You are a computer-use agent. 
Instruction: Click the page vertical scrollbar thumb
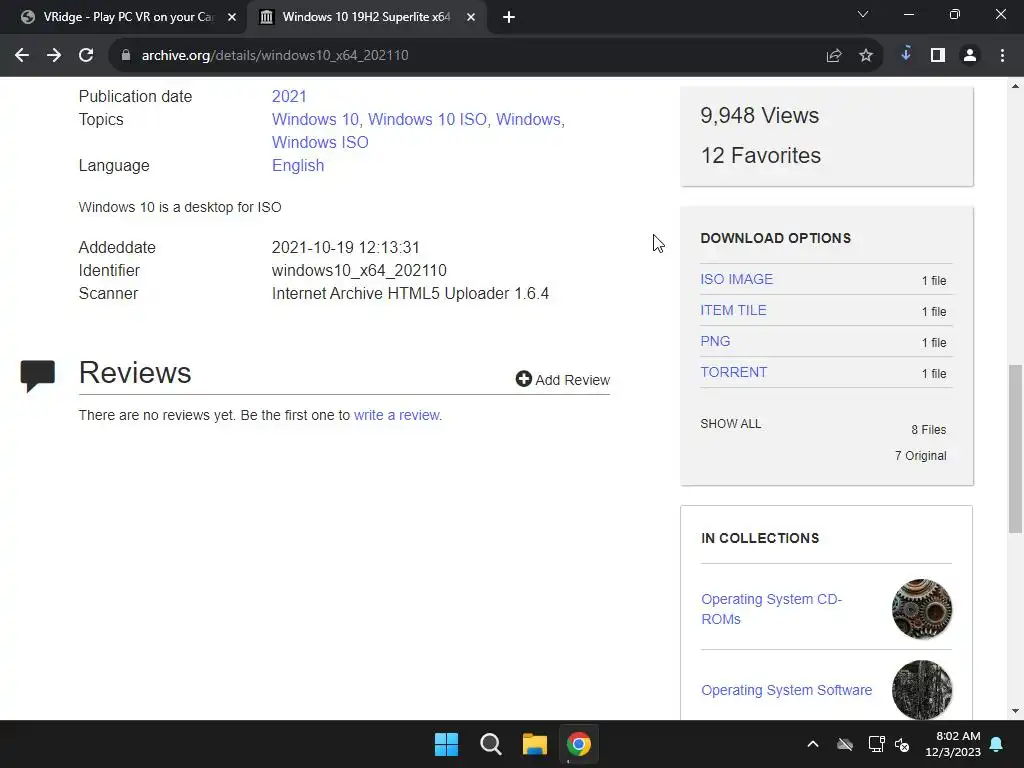click(1015, 449)
